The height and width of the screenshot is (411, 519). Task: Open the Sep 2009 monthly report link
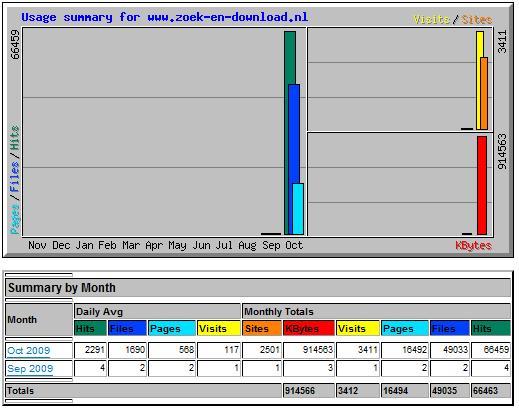click(30, 369)
